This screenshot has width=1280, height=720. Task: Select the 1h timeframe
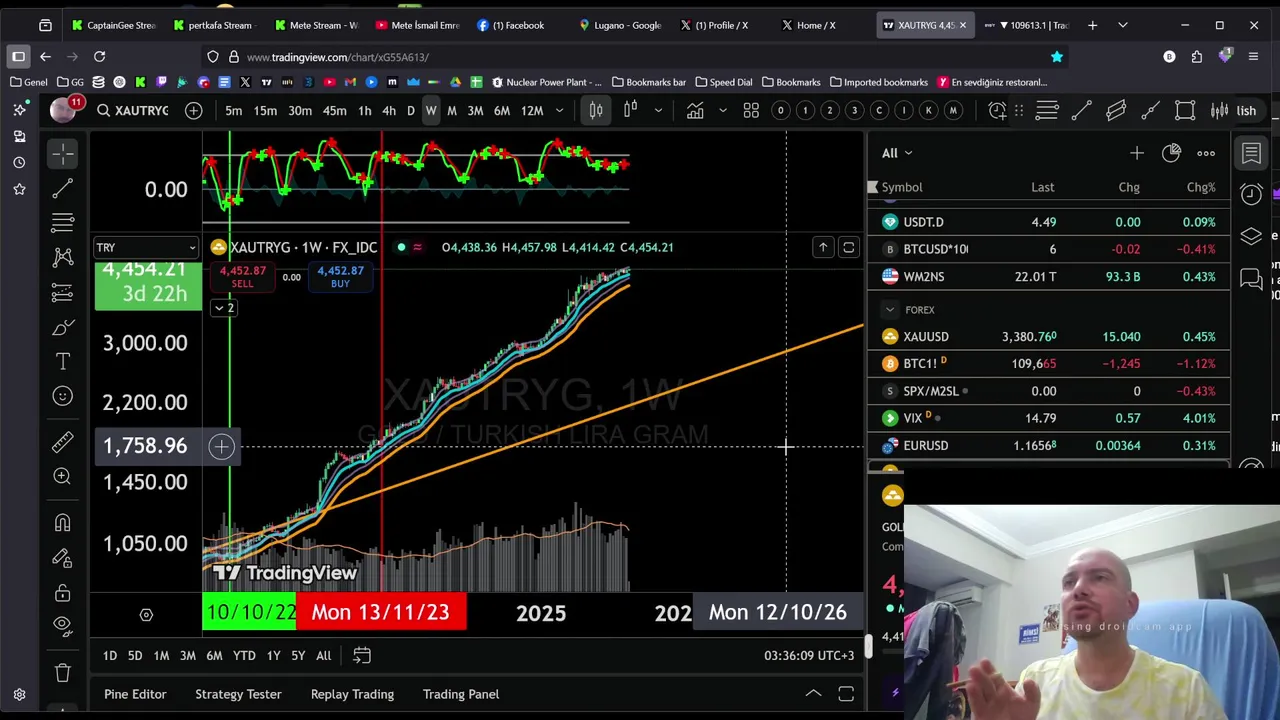pos(365,110)
